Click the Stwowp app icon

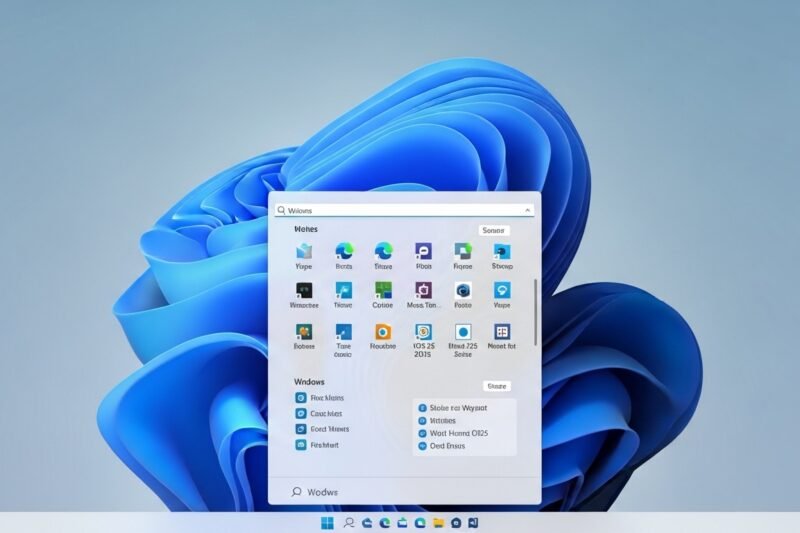(502, 252)
